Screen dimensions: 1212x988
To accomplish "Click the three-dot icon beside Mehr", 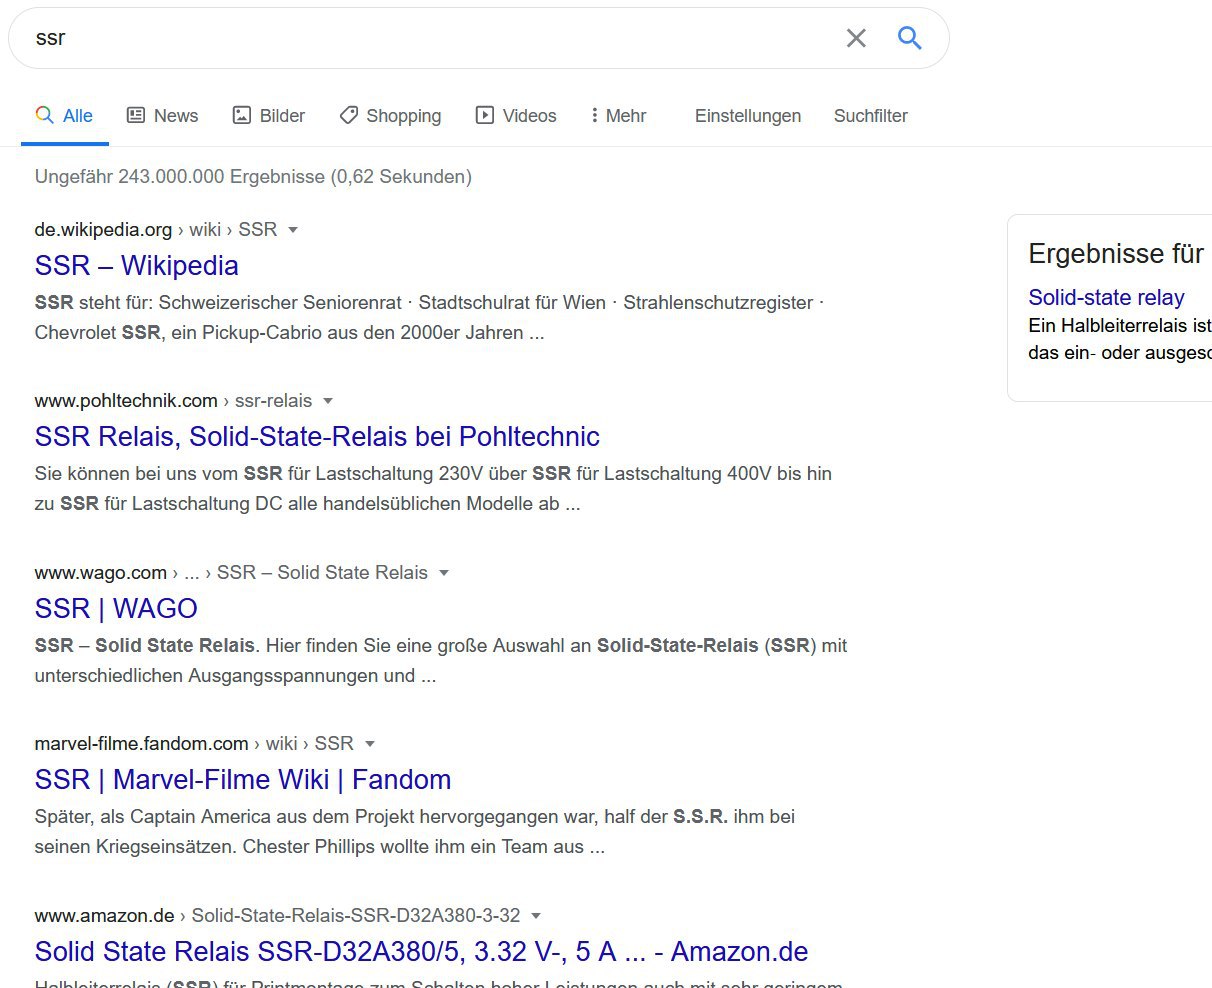I will (595, 115).
